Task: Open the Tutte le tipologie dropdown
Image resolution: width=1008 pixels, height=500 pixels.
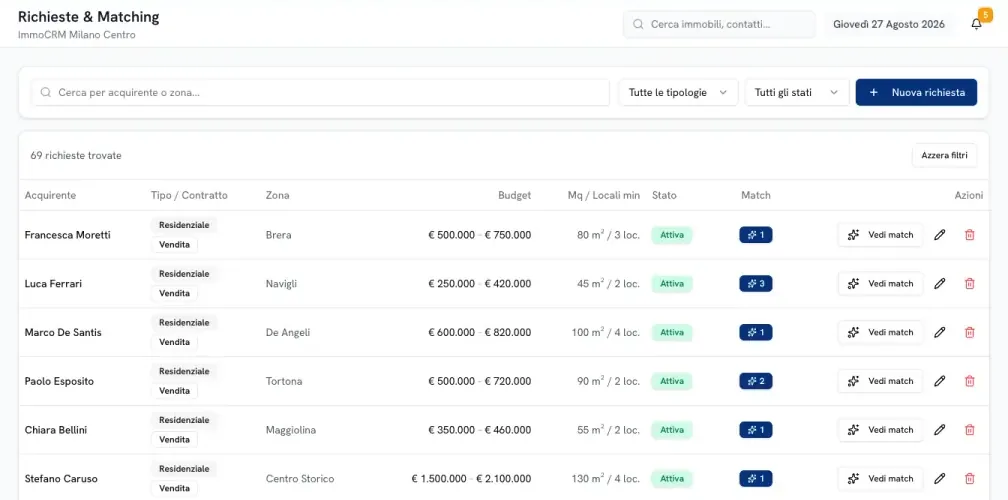Action: (x=678, y=93)
